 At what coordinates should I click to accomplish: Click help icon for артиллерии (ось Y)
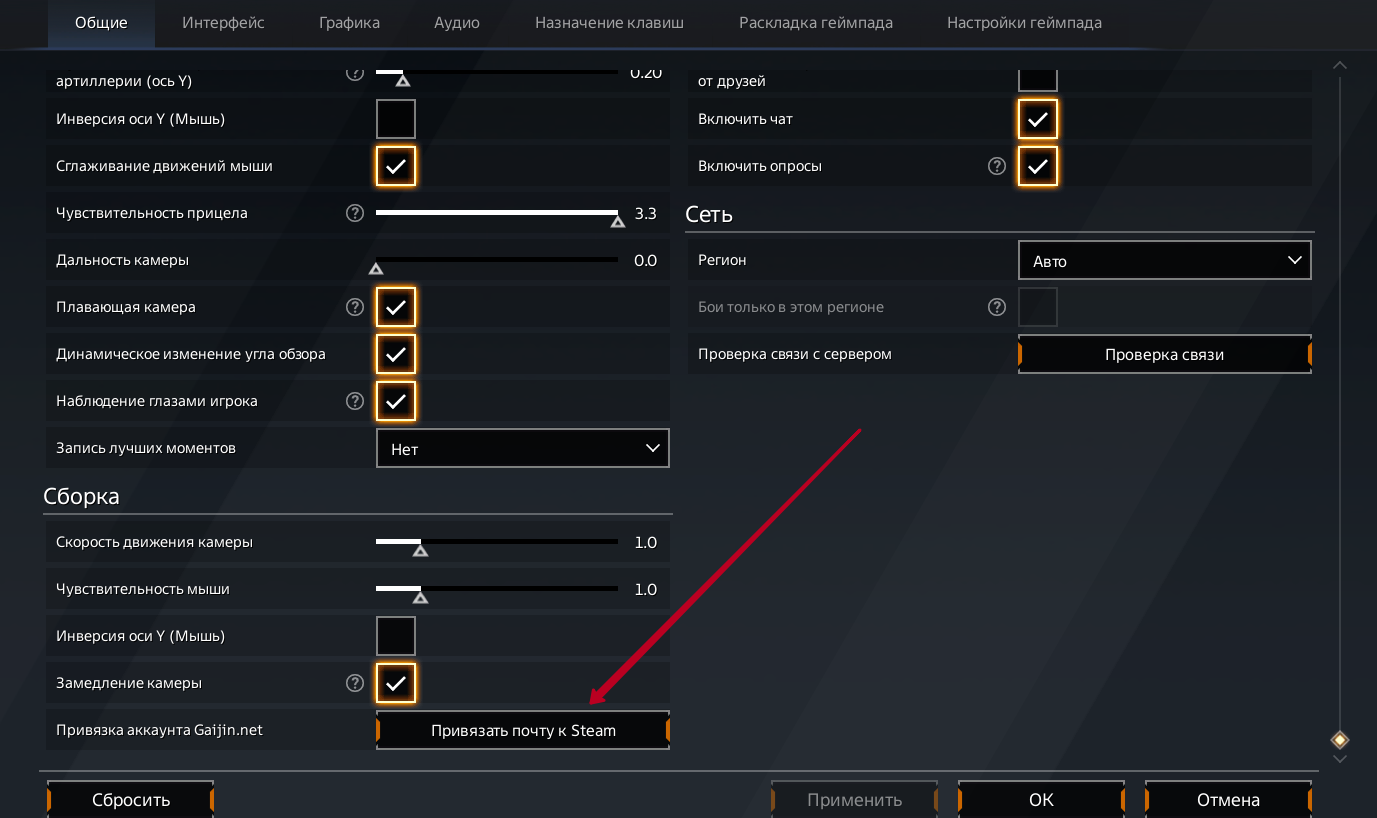pyautogui.click(x=354, y=73)
